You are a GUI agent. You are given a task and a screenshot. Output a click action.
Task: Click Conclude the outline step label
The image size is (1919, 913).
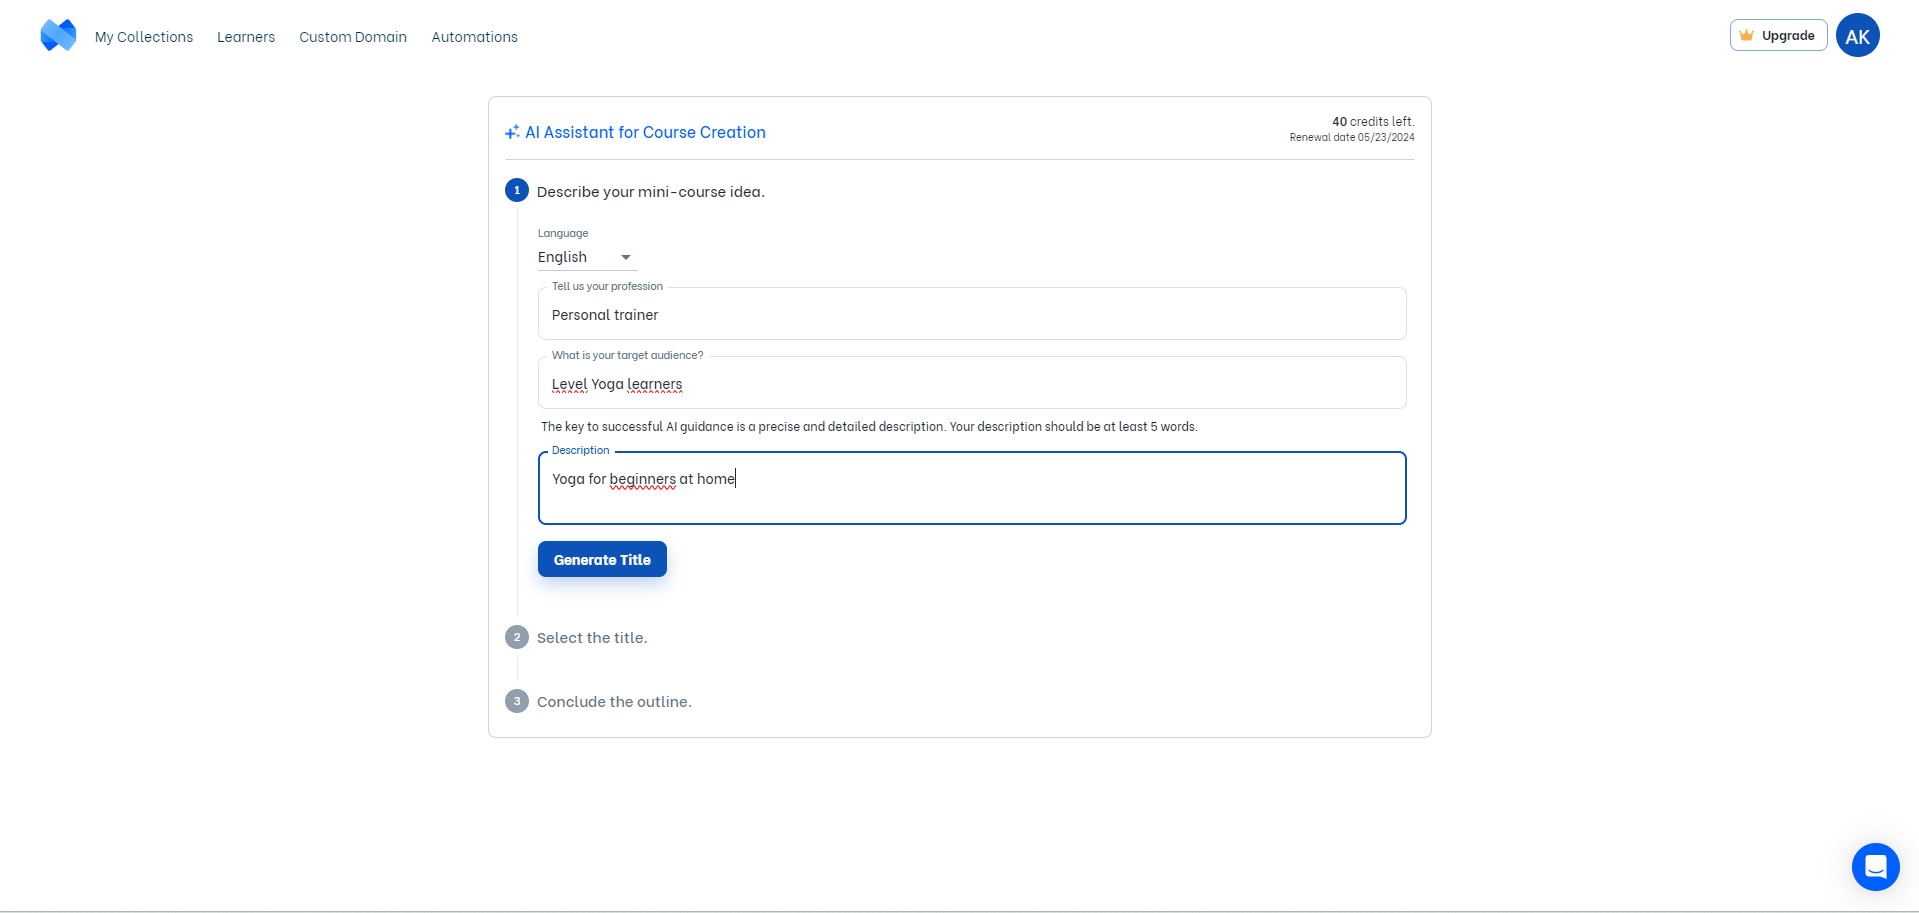pos(614,702)
